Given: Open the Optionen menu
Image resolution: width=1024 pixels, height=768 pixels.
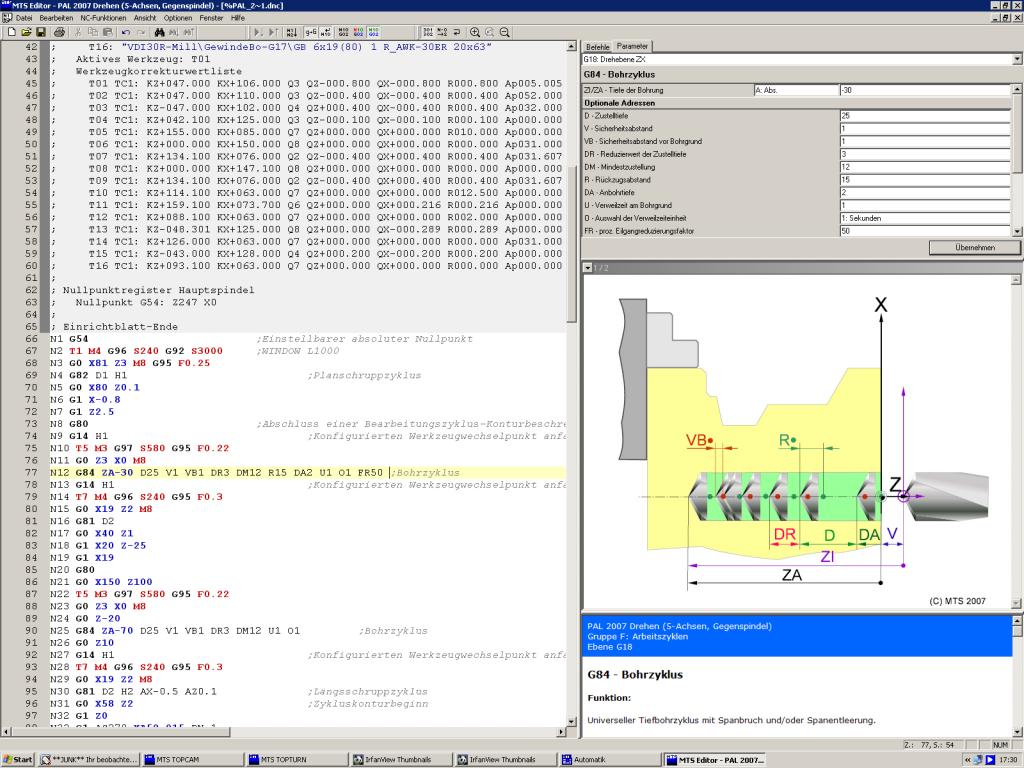Looking at the screenshot, I should [178, 18].
